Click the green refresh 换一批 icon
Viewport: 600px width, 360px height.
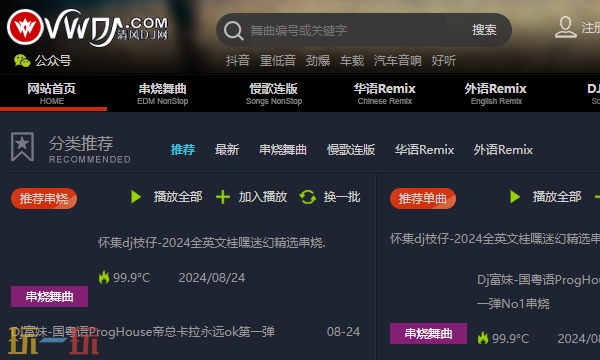[x=308, y=197]
